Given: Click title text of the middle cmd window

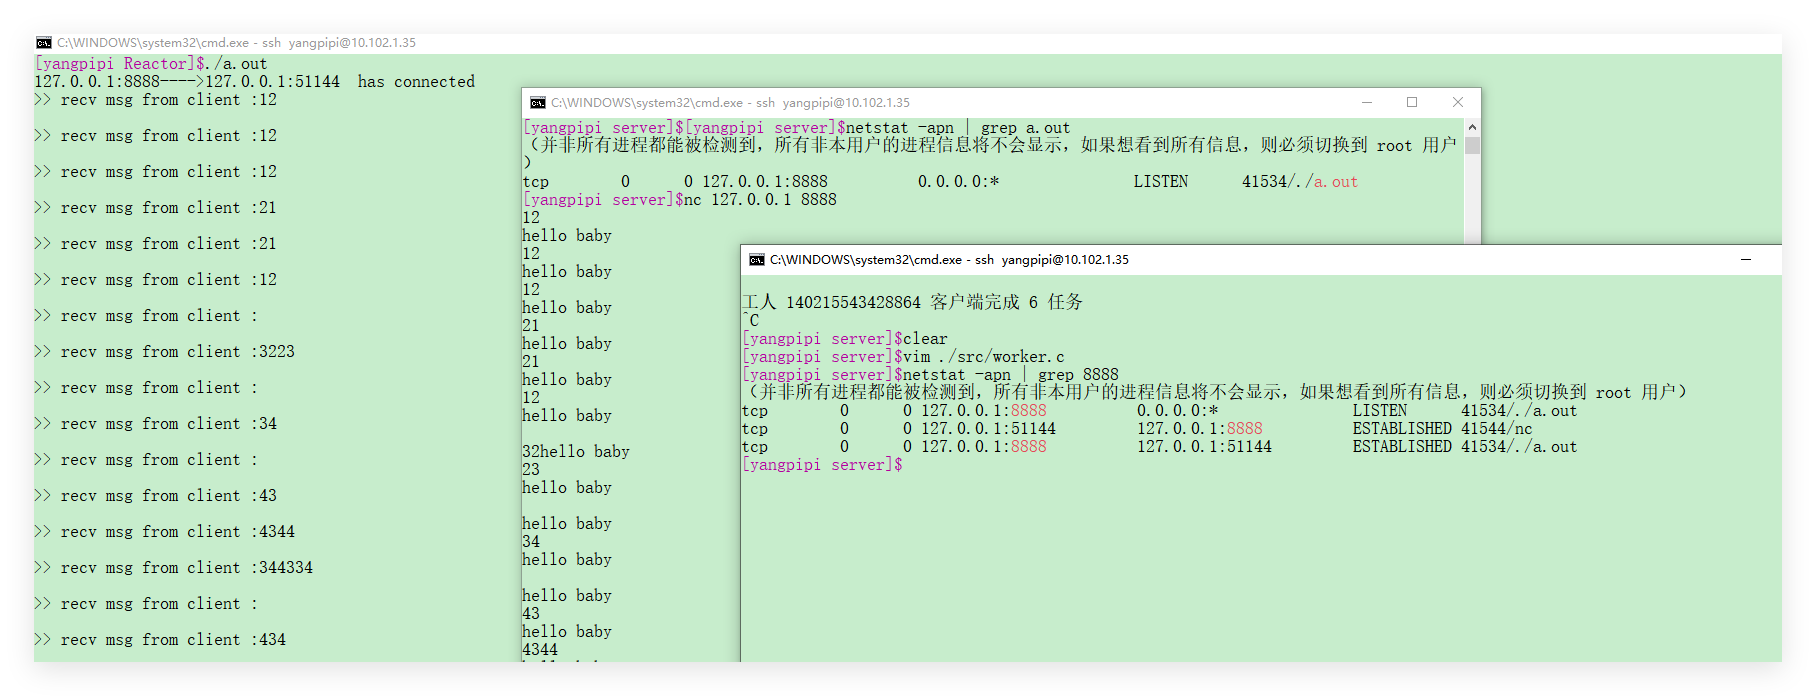Looking at the screenshot, I should pyautogui.click(x=730, y=103).
